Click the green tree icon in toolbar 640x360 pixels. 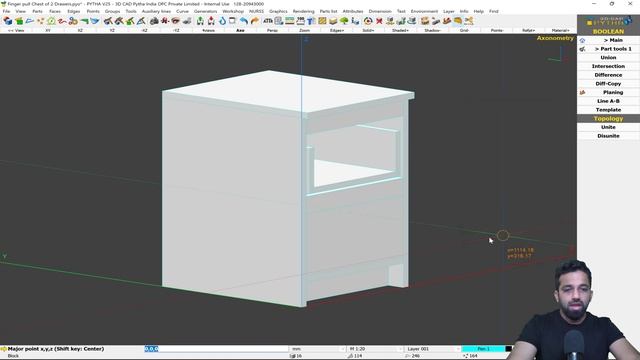[344, 21]
